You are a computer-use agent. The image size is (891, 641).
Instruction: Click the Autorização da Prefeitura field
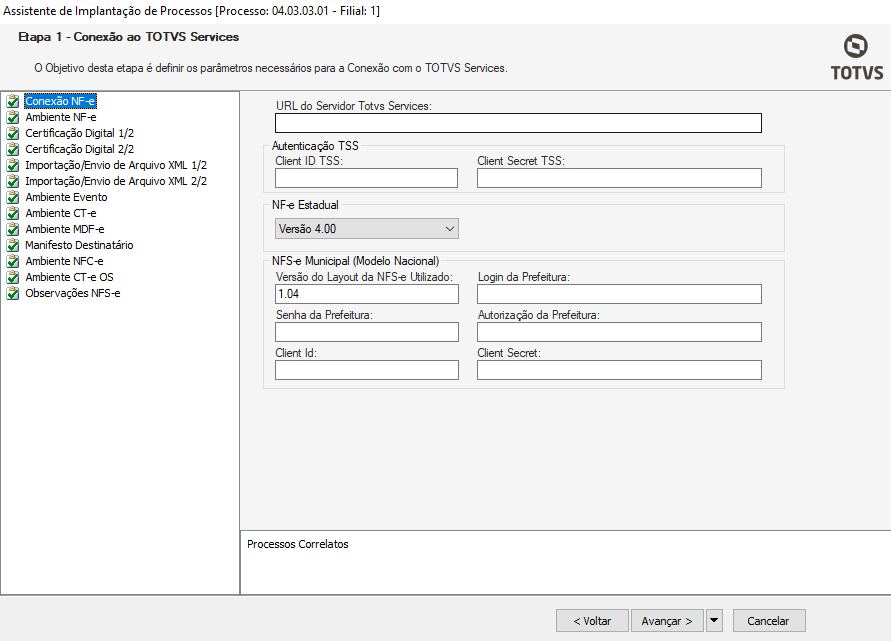tap(619, 332)
